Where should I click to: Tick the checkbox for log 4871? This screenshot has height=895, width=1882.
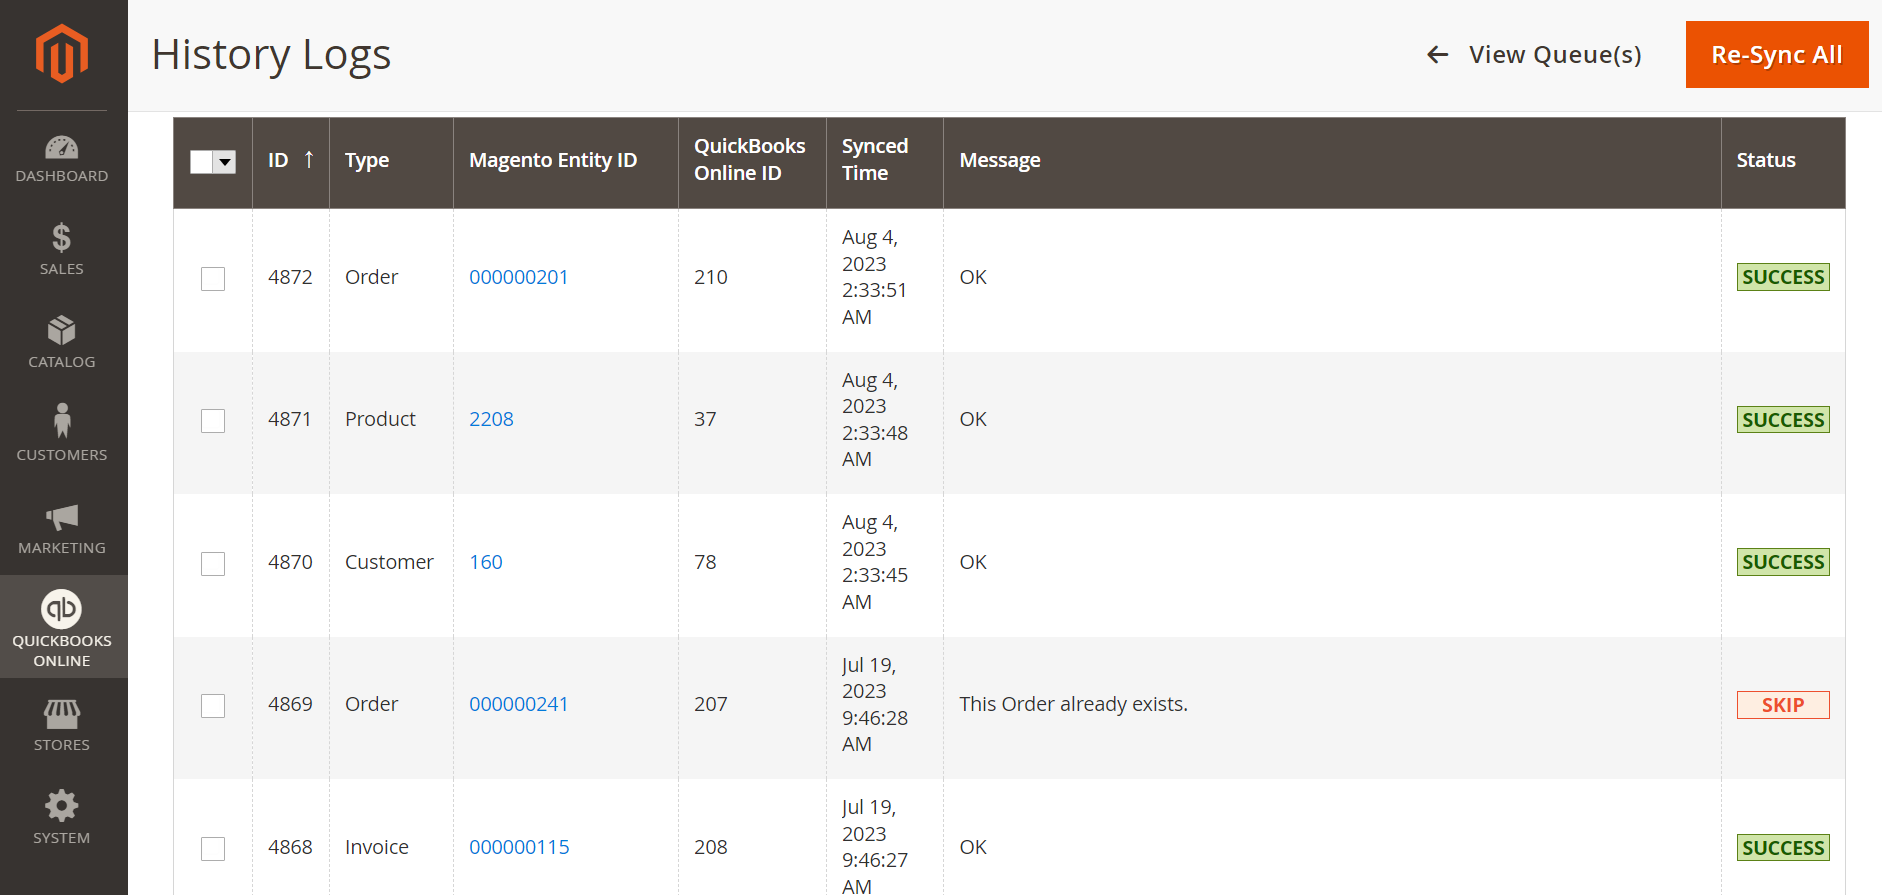tap(213, 420)
